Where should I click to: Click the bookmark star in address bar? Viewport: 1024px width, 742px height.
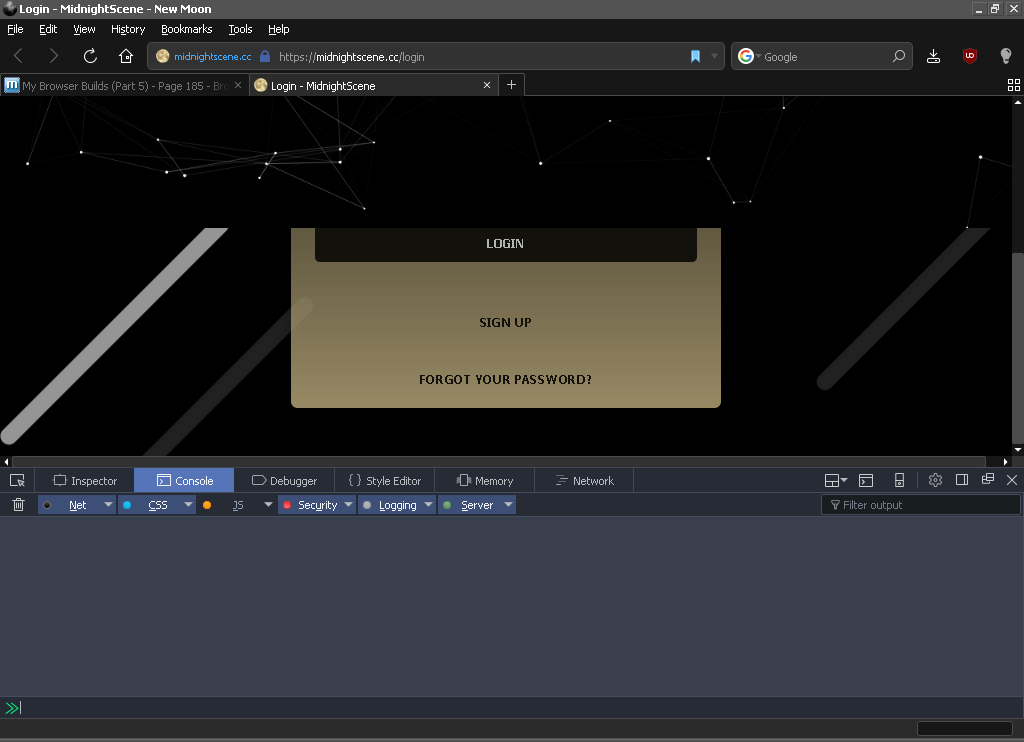tap(696, 57)
